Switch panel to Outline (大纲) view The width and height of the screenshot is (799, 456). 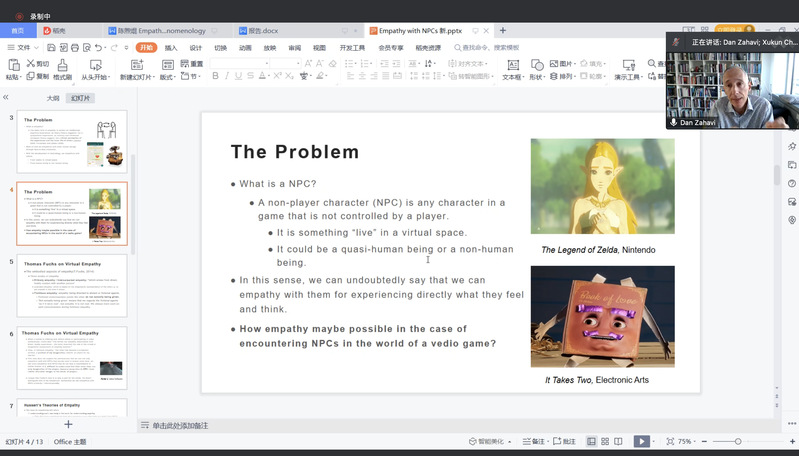53,98
